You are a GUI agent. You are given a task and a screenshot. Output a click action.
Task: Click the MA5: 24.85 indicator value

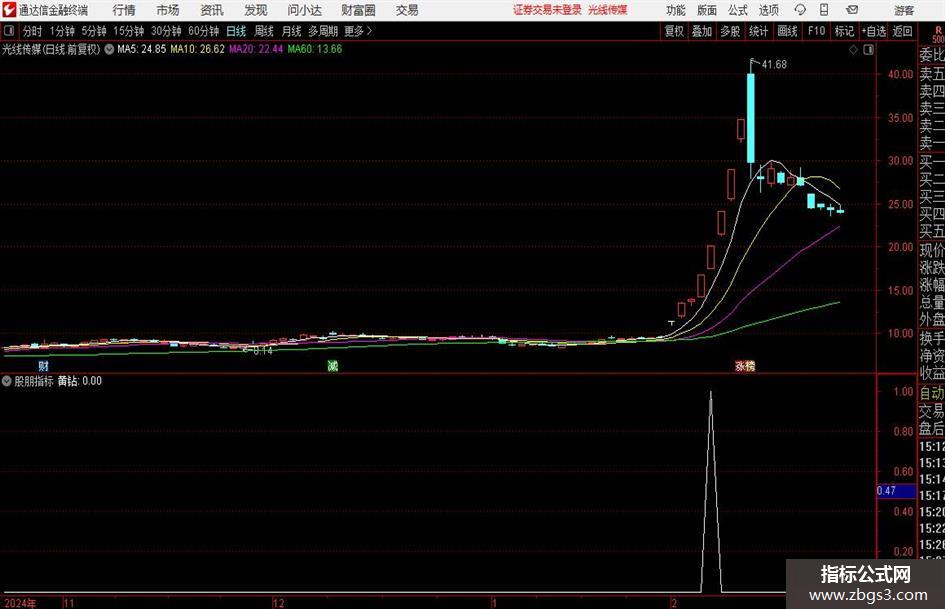[141, 49]
